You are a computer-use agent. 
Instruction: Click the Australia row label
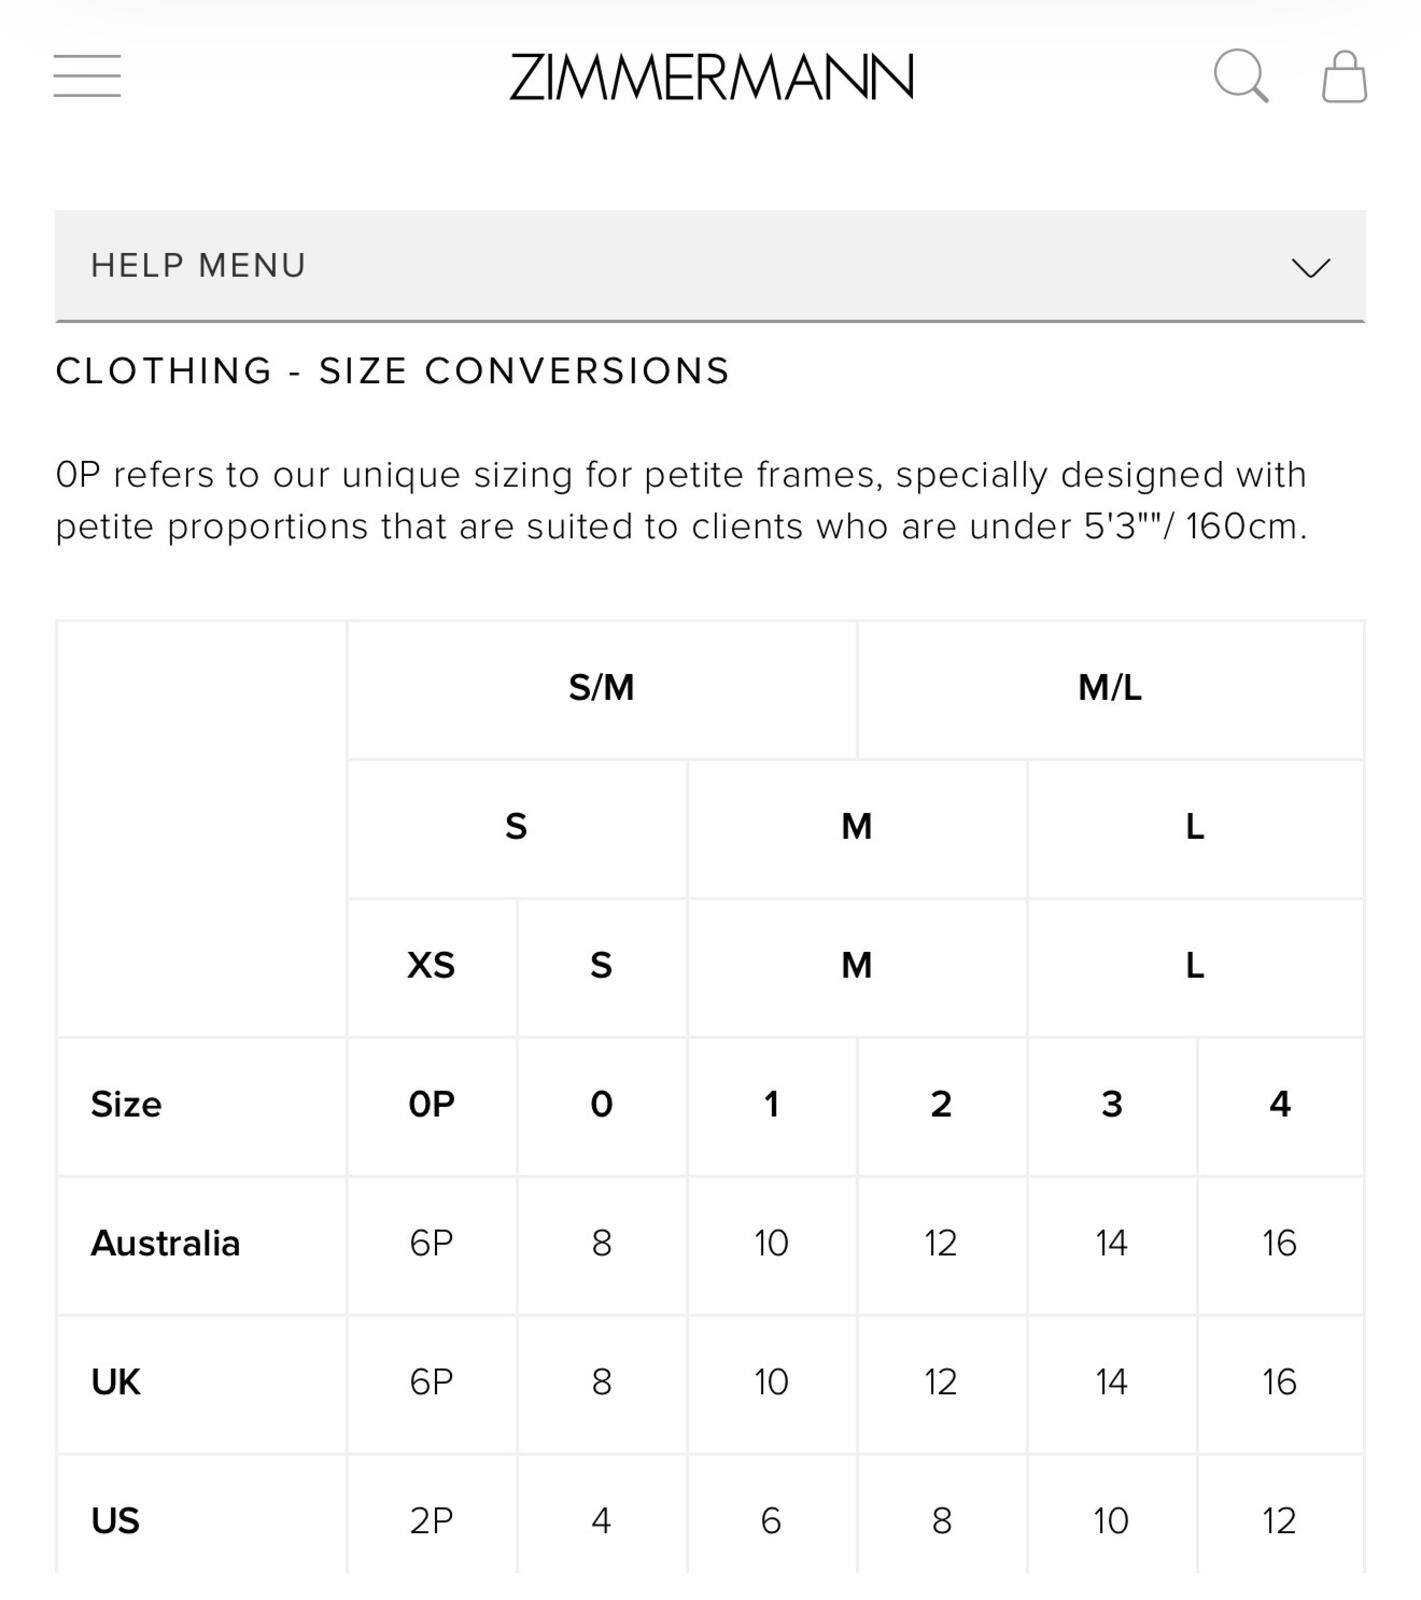click(166, 1243)
